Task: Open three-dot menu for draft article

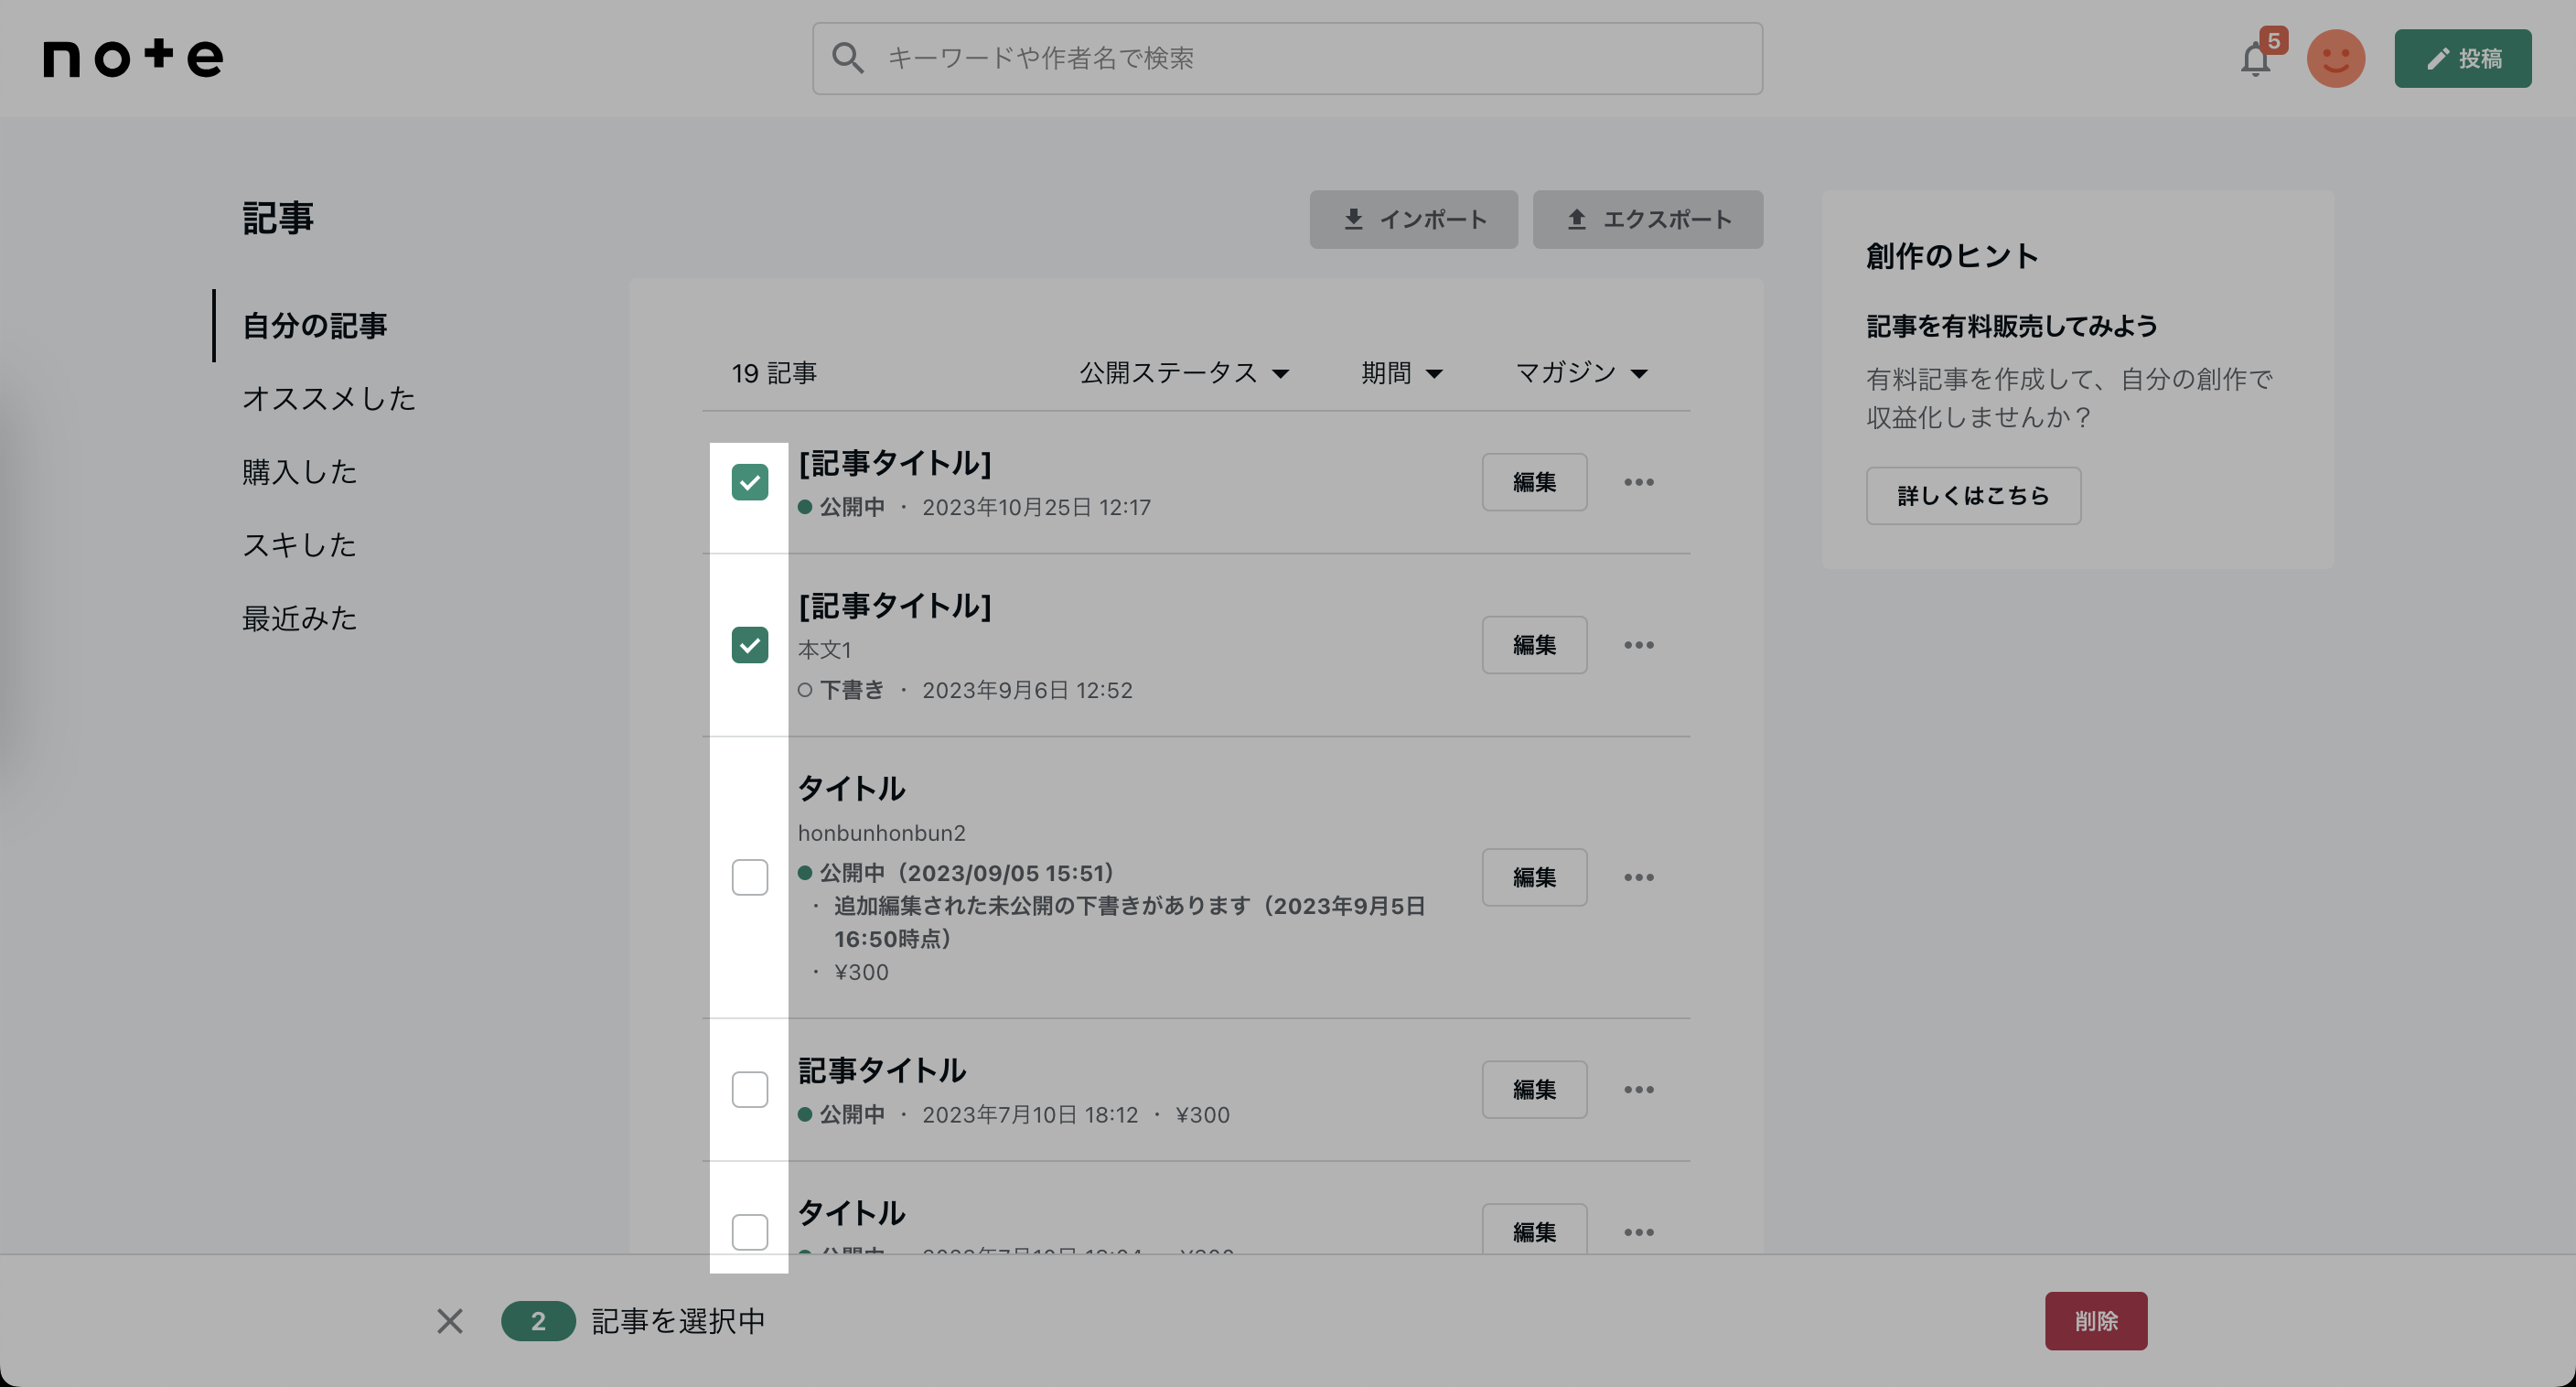Action: click(x=1638, y=645)
